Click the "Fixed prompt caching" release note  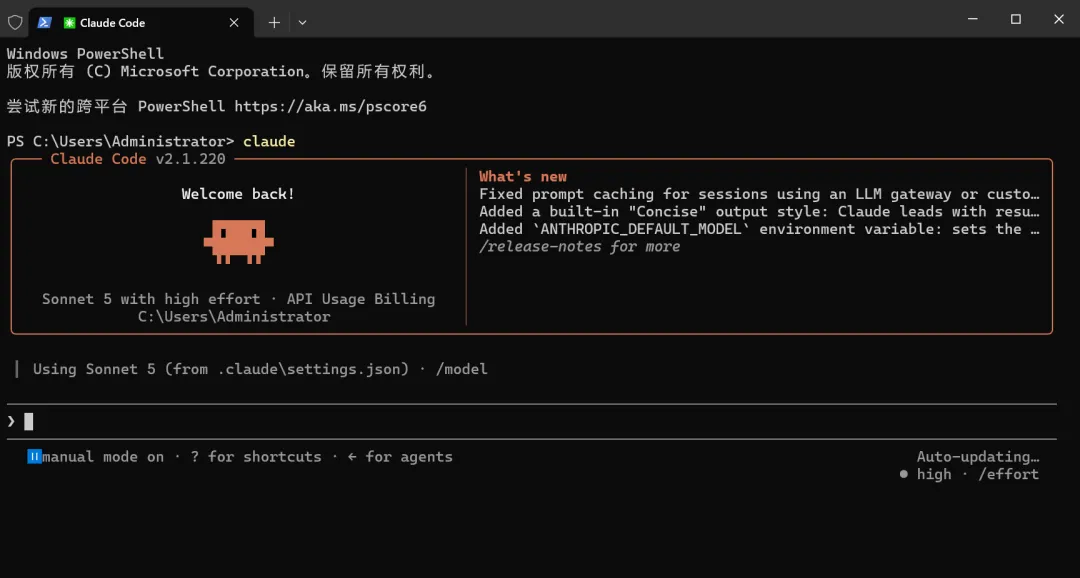click(x=759, y=194)
